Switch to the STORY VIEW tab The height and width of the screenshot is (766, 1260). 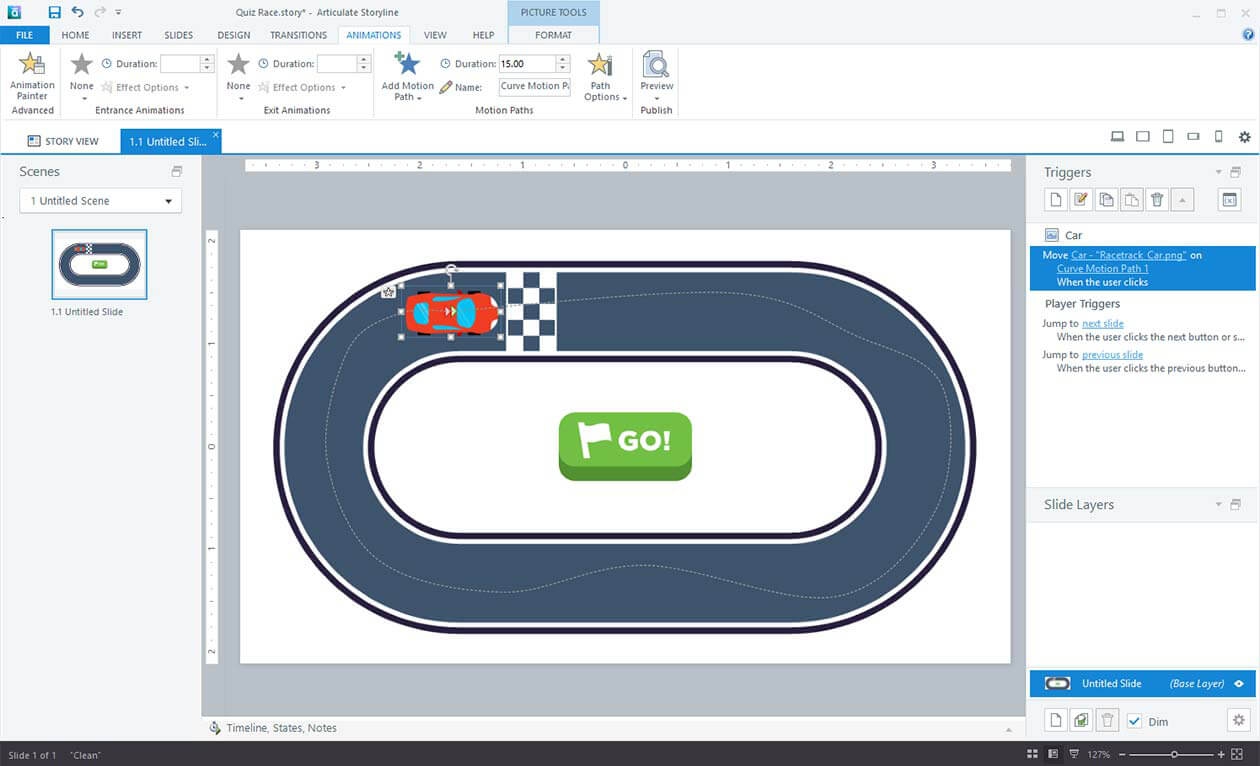coord(62,141)
